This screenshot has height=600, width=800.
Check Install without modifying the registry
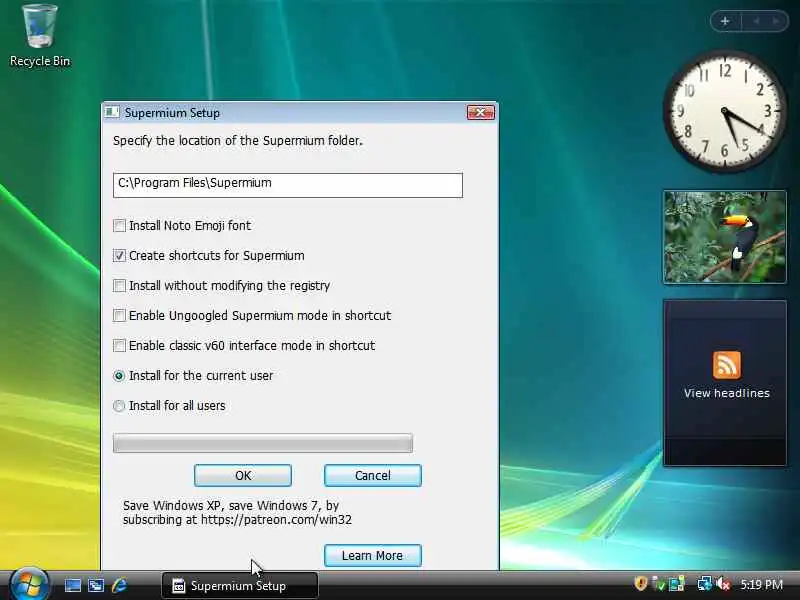(119, 286)
